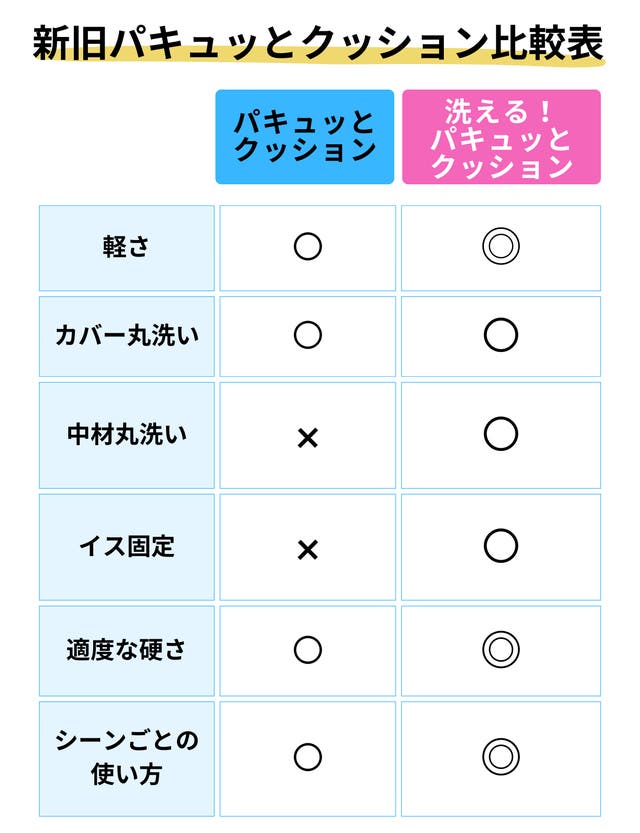Click the 新旧パキュッとクッション比較表 title
This screenshot has height=833, width=640.
click(x=318, y=43)
